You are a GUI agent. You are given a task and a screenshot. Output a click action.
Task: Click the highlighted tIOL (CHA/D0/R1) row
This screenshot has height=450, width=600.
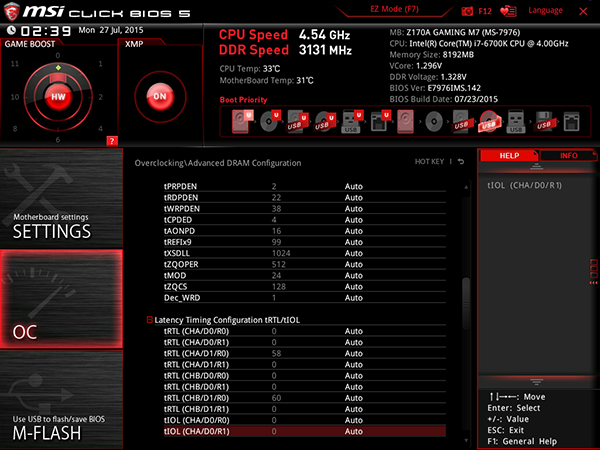click(305, 431)
